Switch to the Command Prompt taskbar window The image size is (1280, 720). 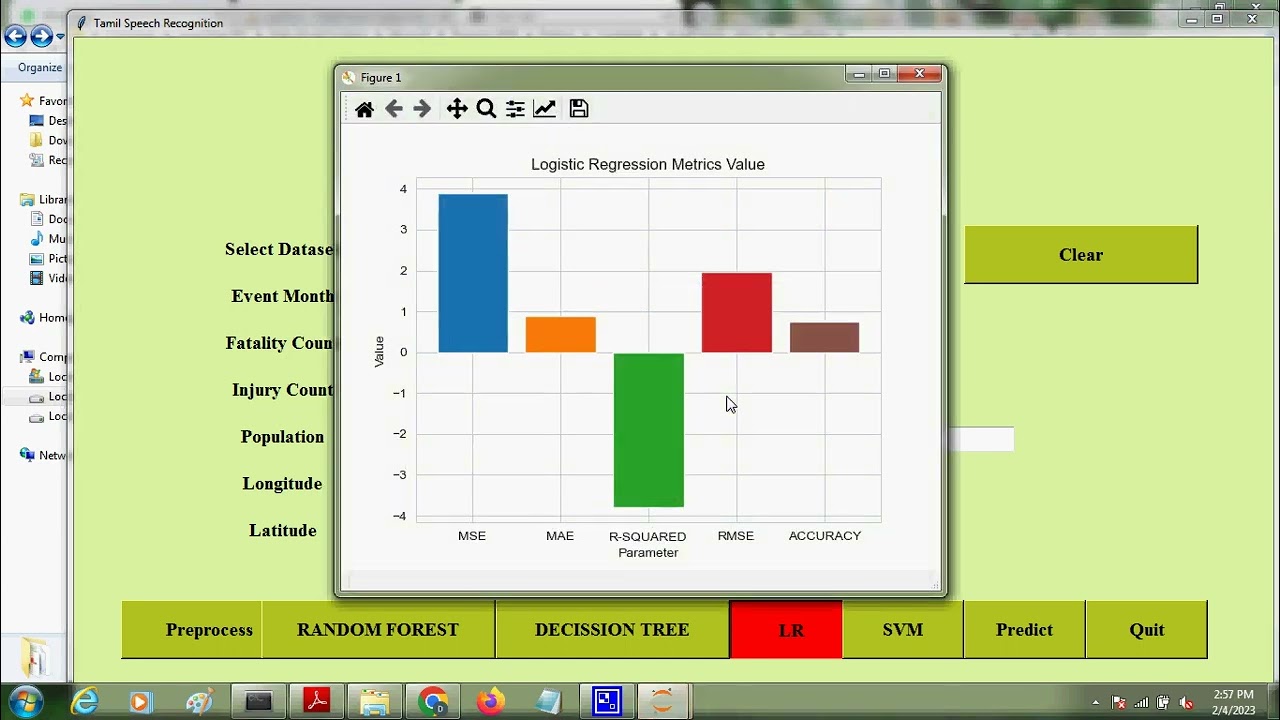point(259,702)
